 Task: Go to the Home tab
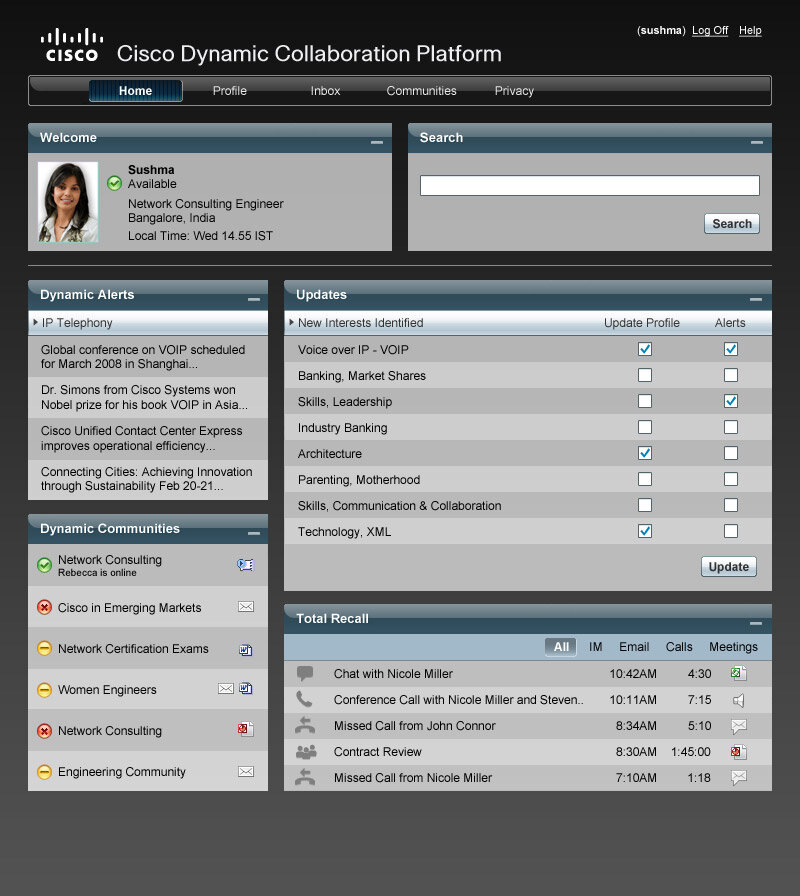tap(135, 91)
